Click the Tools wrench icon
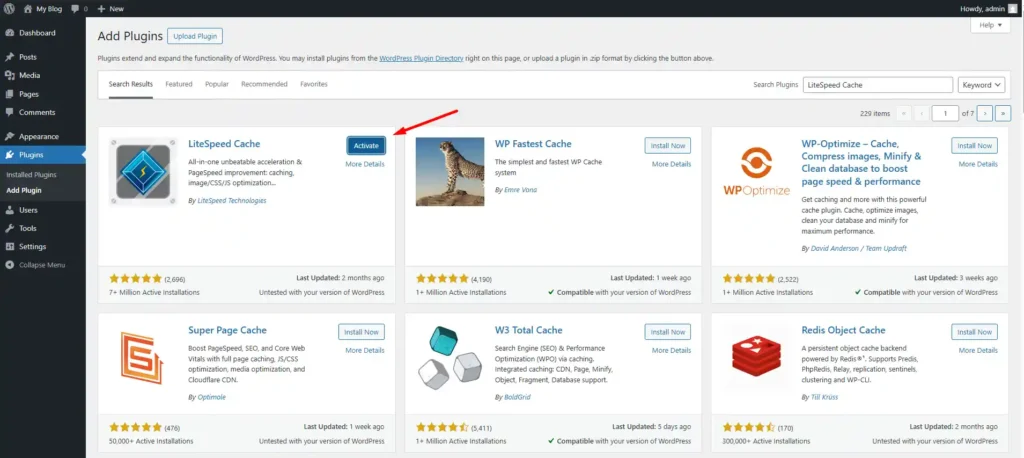The image size is (1024, 458). 10,228
